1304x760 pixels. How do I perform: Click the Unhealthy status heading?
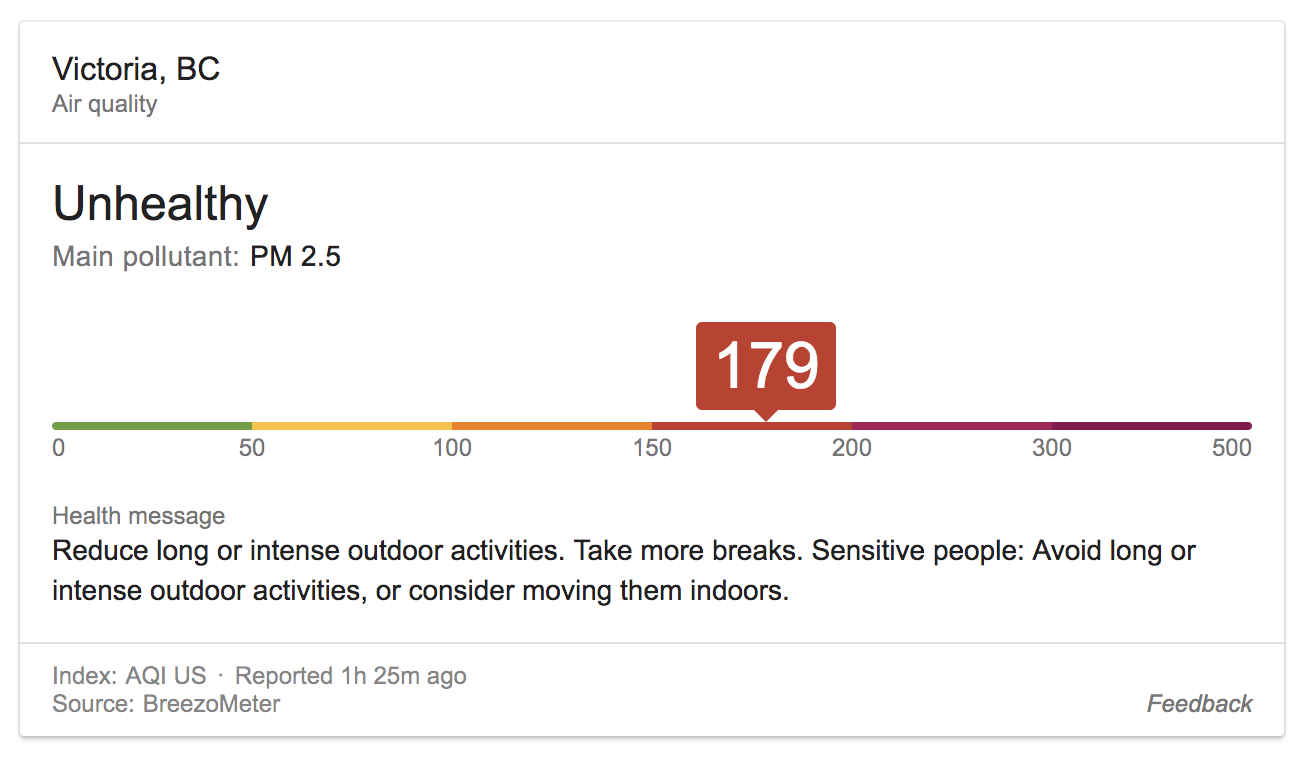pyautogui.click(x=160, y=205)
